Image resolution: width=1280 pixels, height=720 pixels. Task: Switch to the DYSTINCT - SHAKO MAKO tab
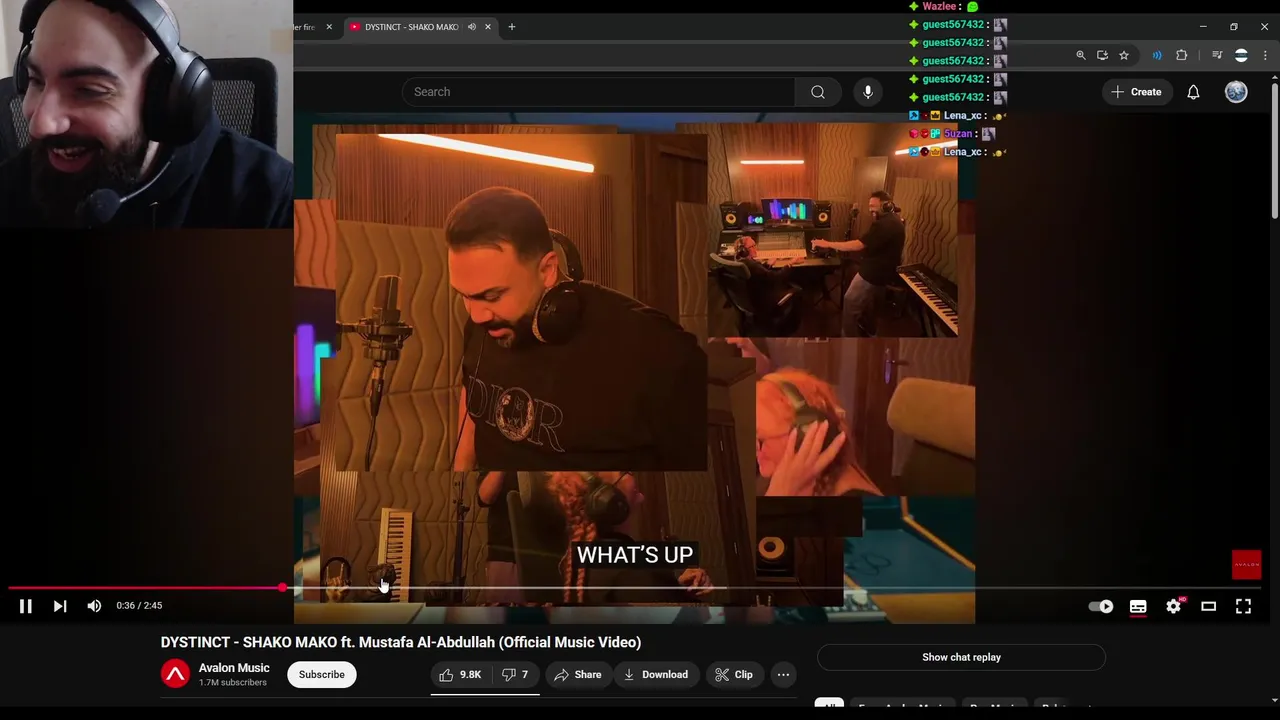click(410, 27)
